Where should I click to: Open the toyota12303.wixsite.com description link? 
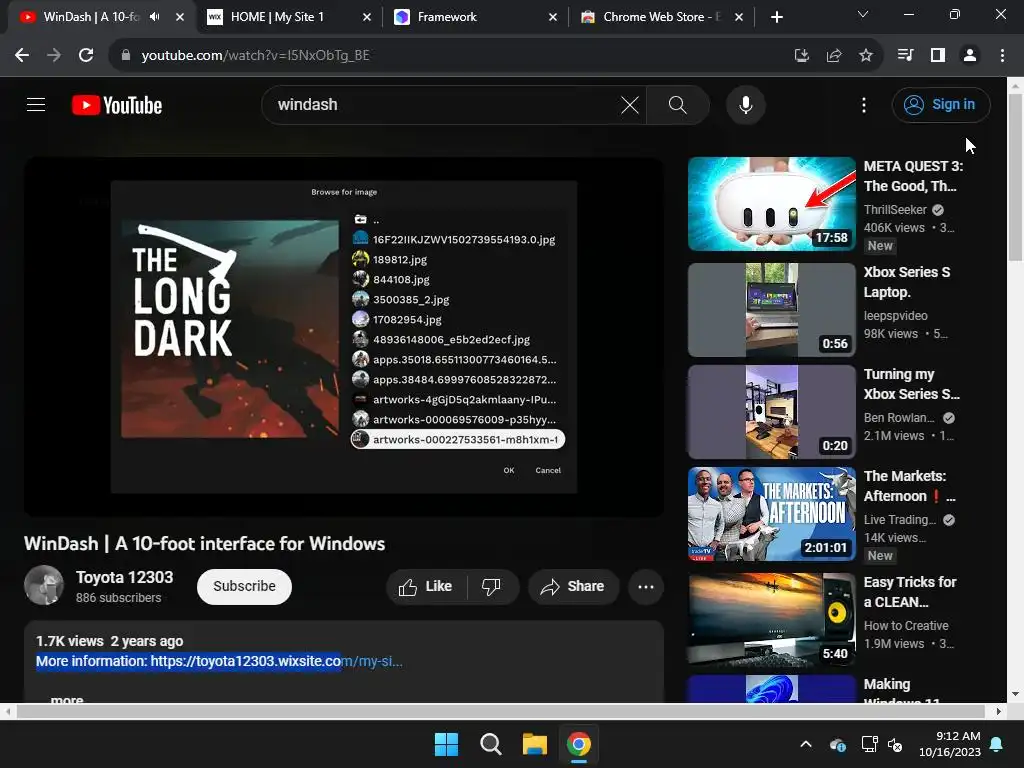click(x=276, y=661)
